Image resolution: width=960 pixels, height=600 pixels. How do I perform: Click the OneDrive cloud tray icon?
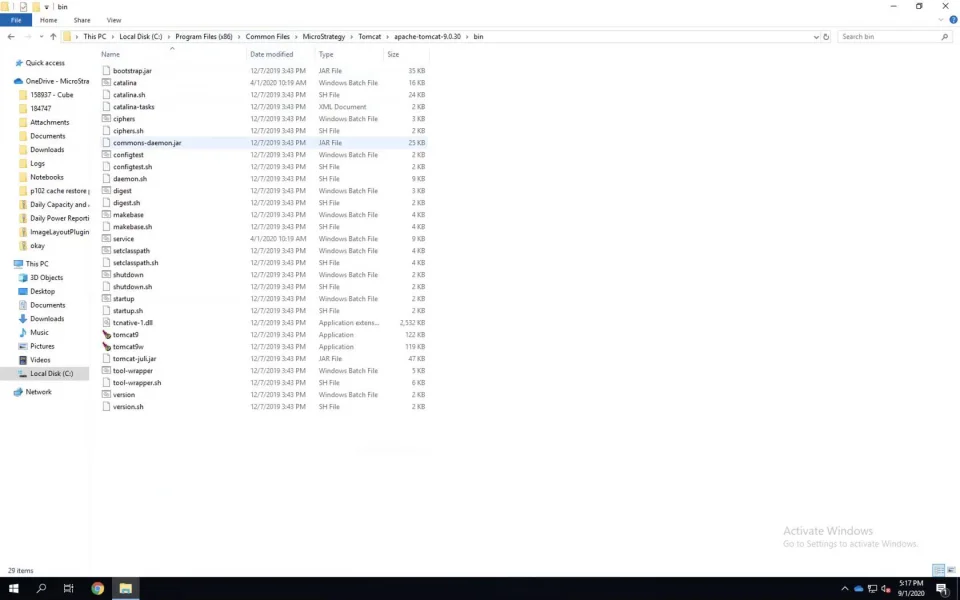[858, 589]
